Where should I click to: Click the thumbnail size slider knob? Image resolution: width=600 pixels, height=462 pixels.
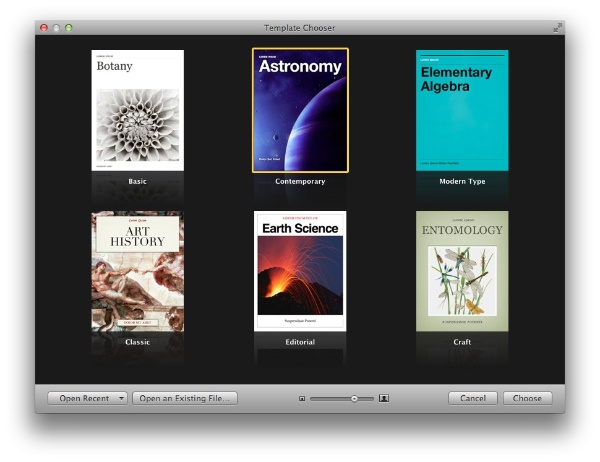(x=354, y=398)
